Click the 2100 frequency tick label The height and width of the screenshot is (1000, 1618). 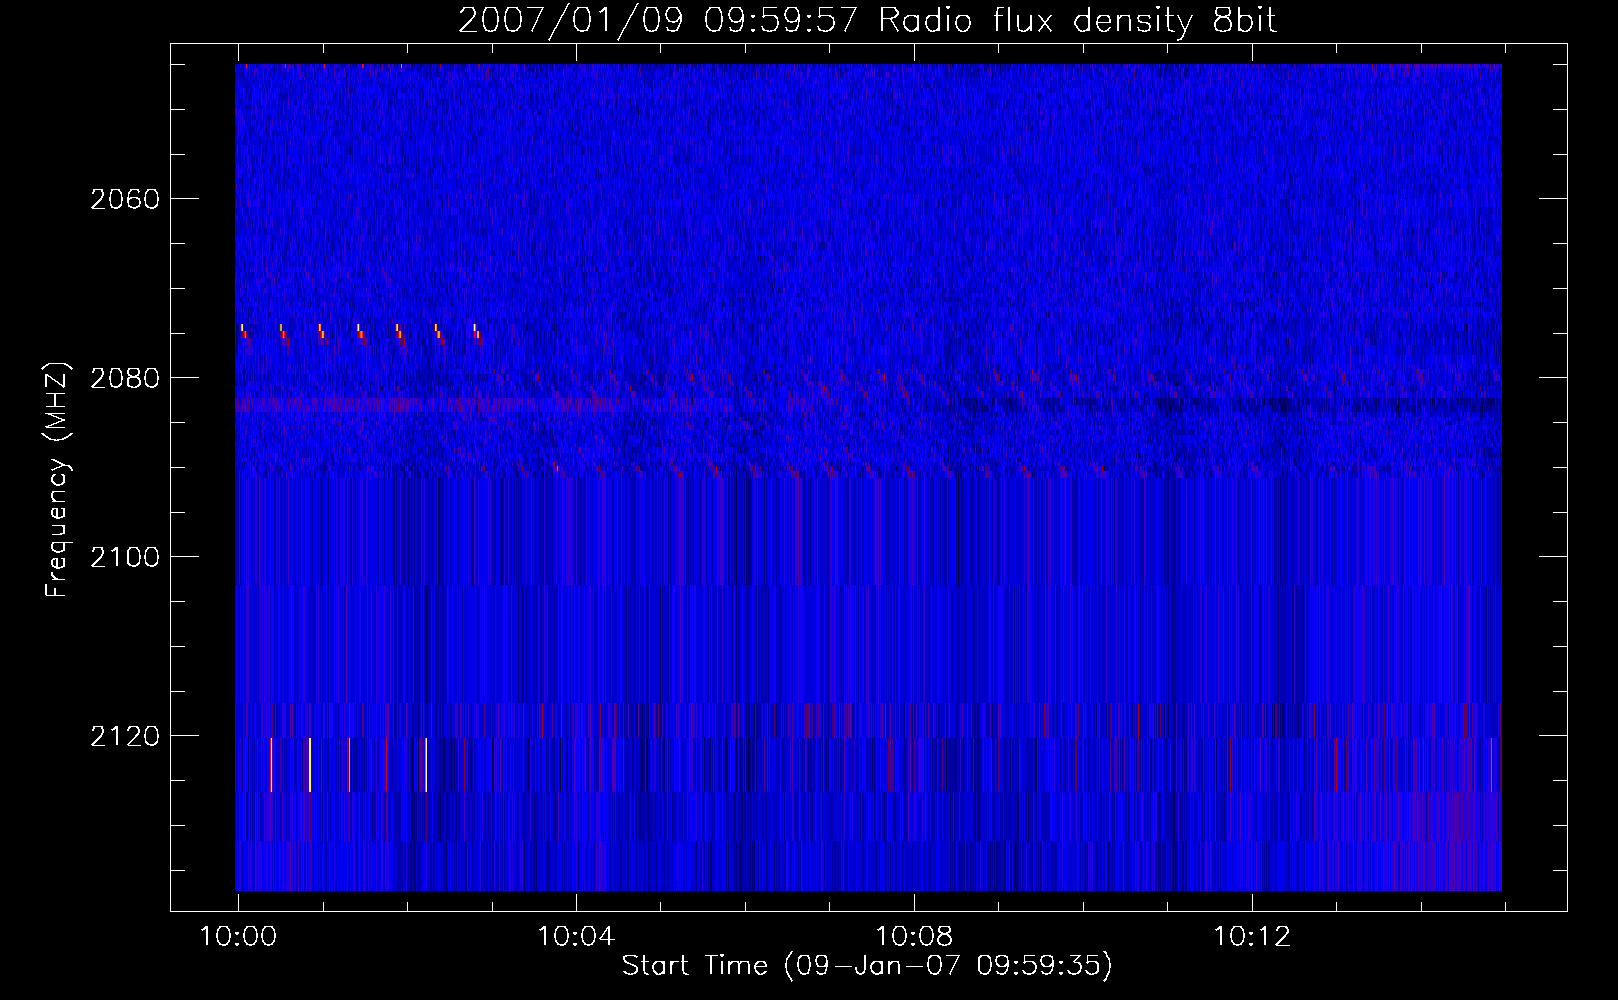pos(125,557)
